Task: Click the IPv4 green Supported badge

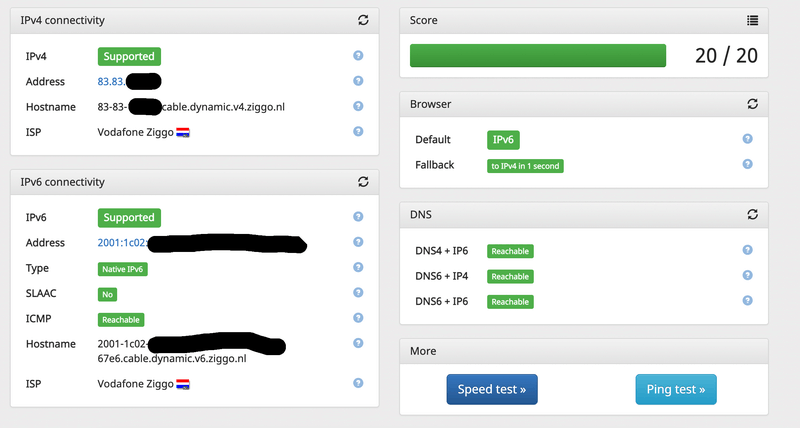Action: [x=129, y=56]
